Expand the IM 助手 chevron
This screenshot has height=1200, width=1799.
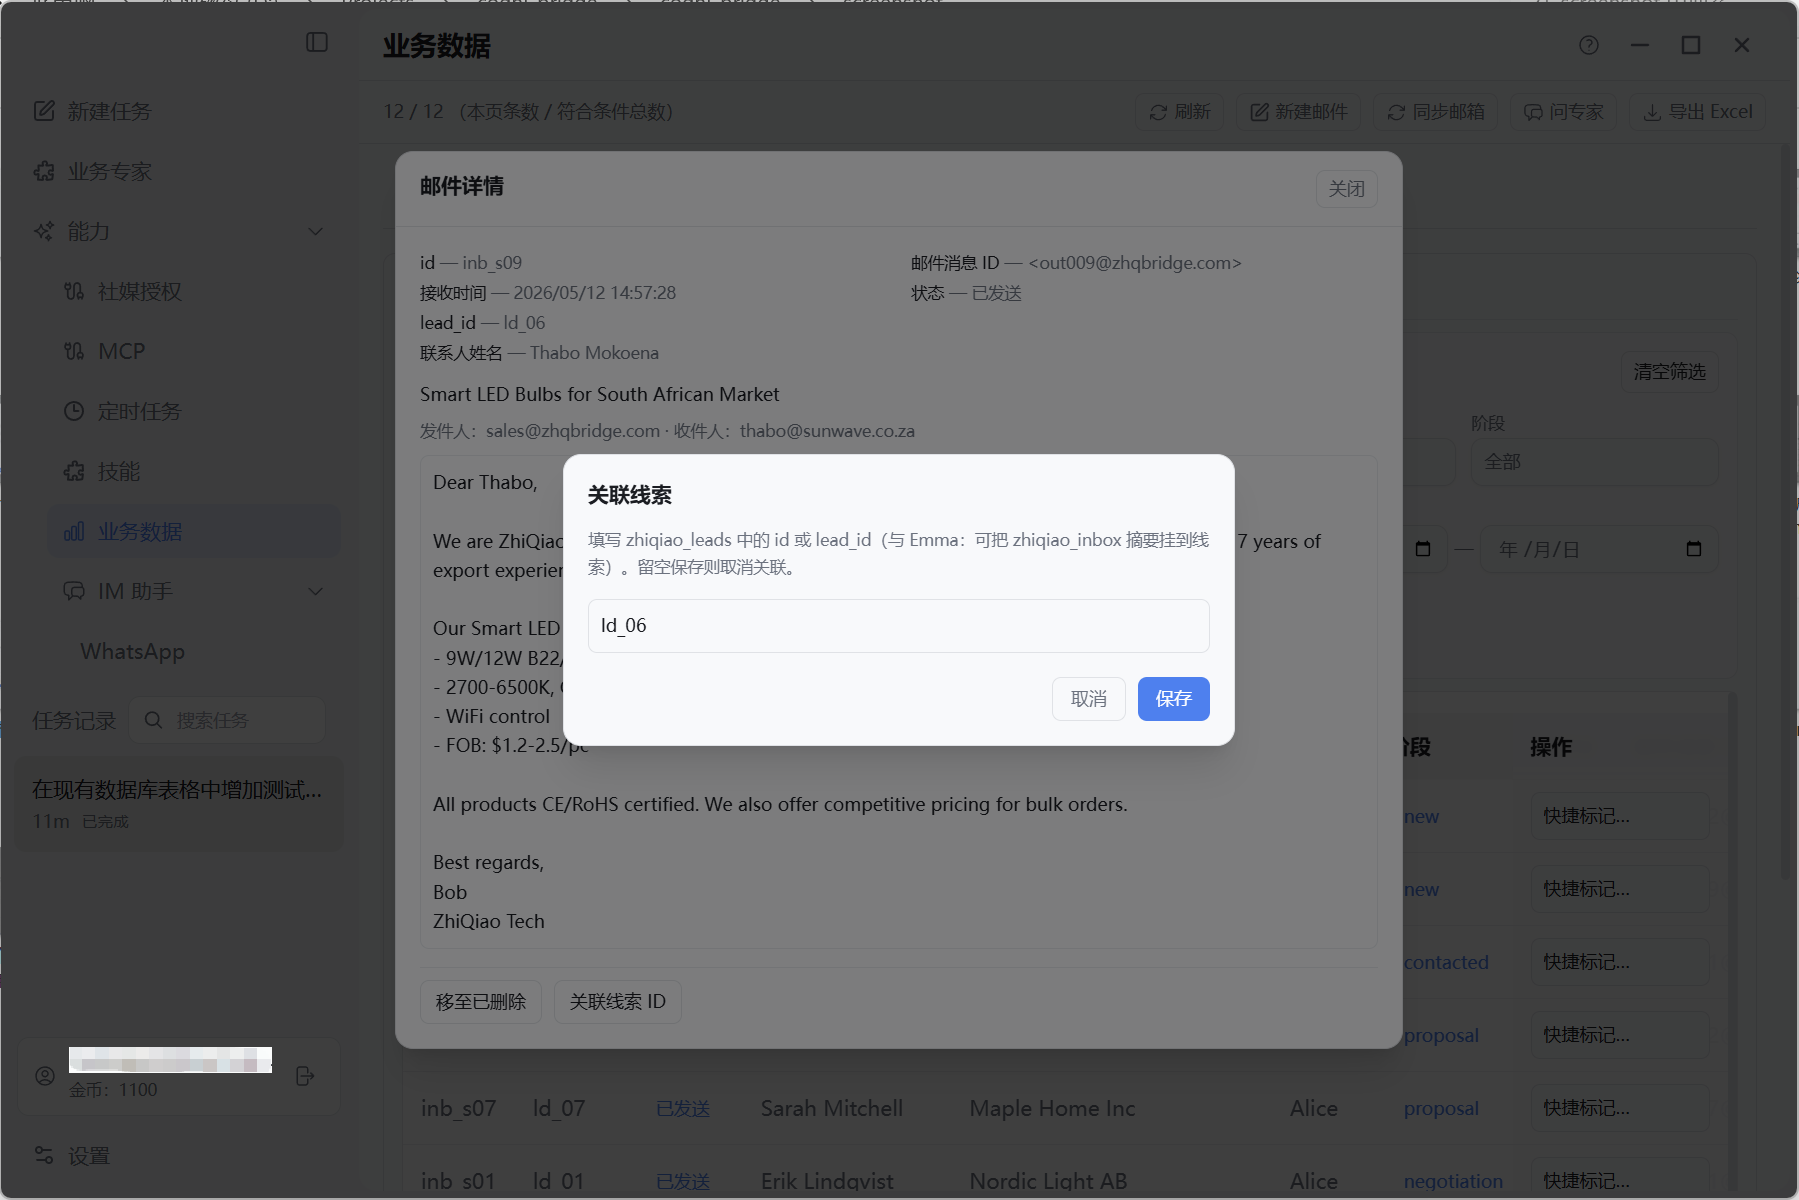[x=316, y=591]
